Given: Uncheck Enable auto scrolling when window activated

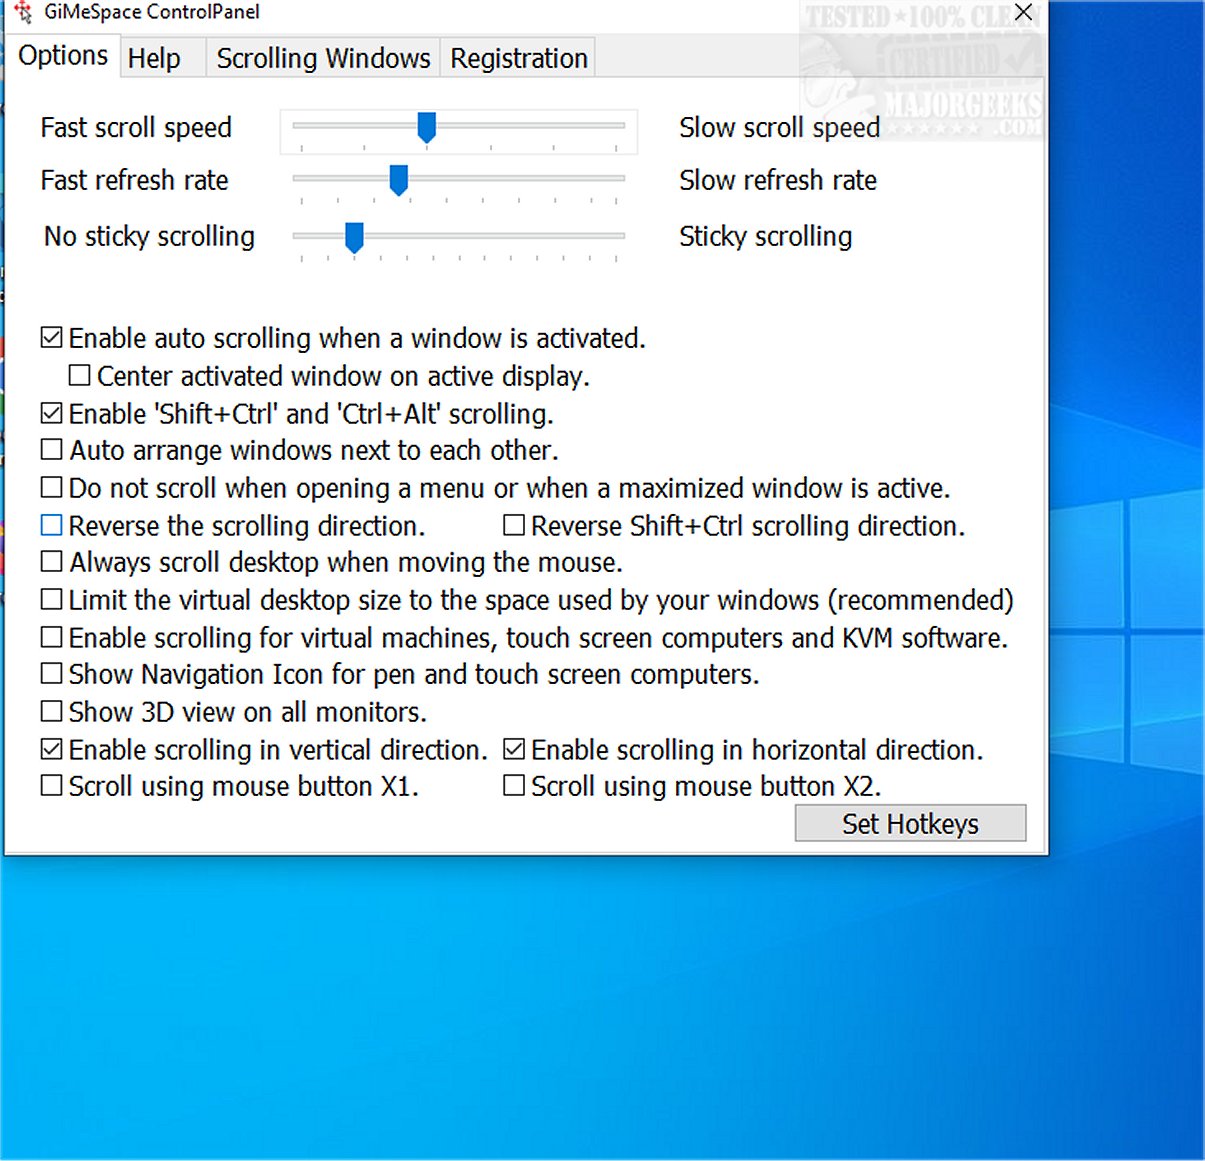Looking at the screenshot, I should tap(51, 338).
